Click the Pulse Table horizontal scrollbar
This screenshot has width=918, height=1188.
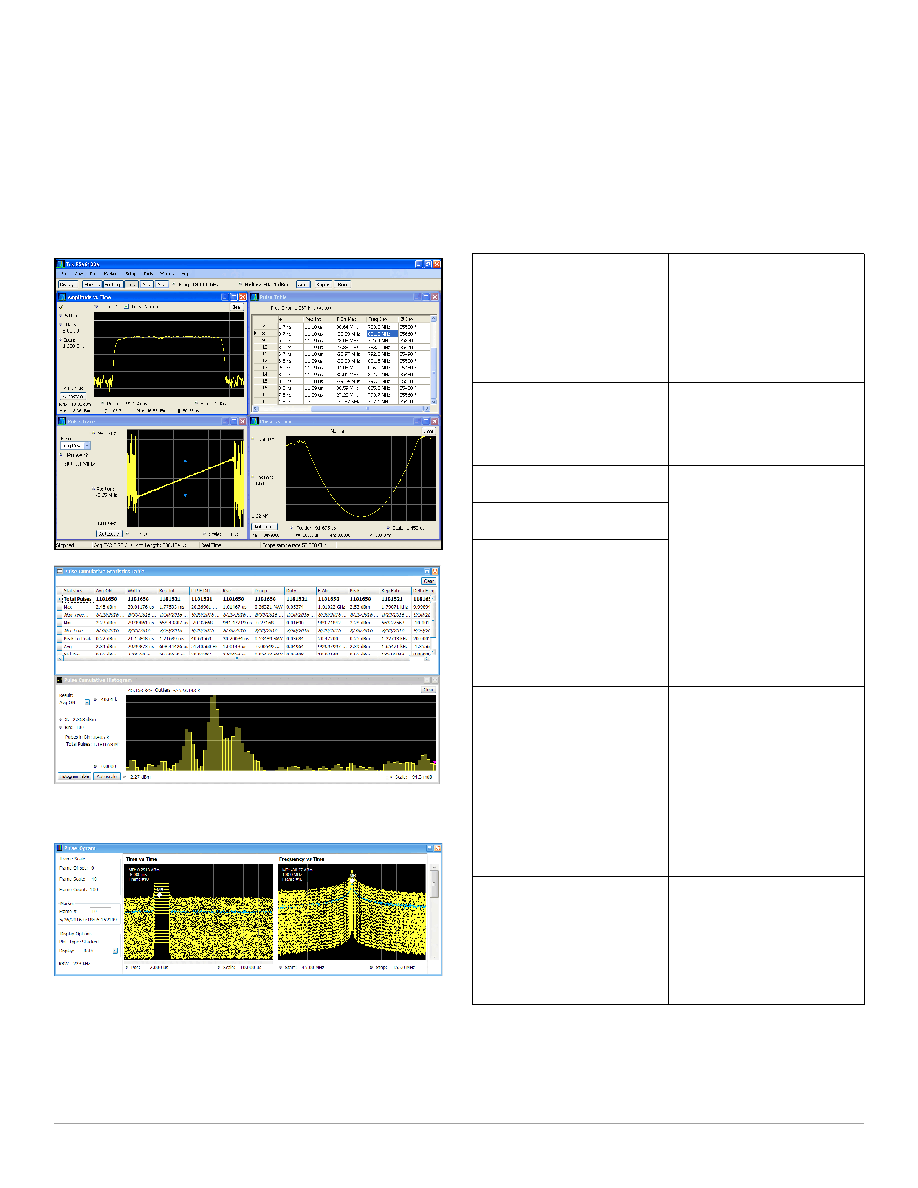click(x=341, y=409)
